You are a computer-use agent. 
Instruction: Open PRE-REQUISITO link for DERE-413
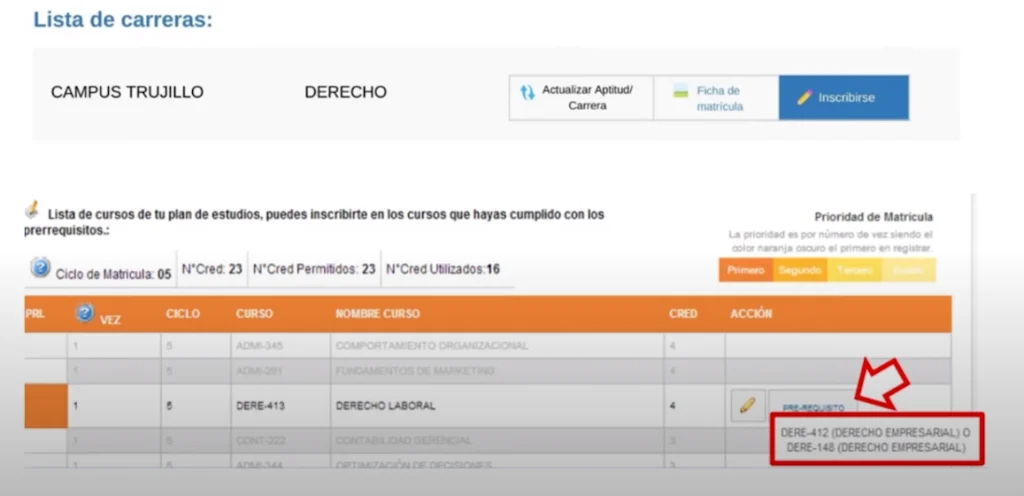pyautogui.click(x=813, y=408)
